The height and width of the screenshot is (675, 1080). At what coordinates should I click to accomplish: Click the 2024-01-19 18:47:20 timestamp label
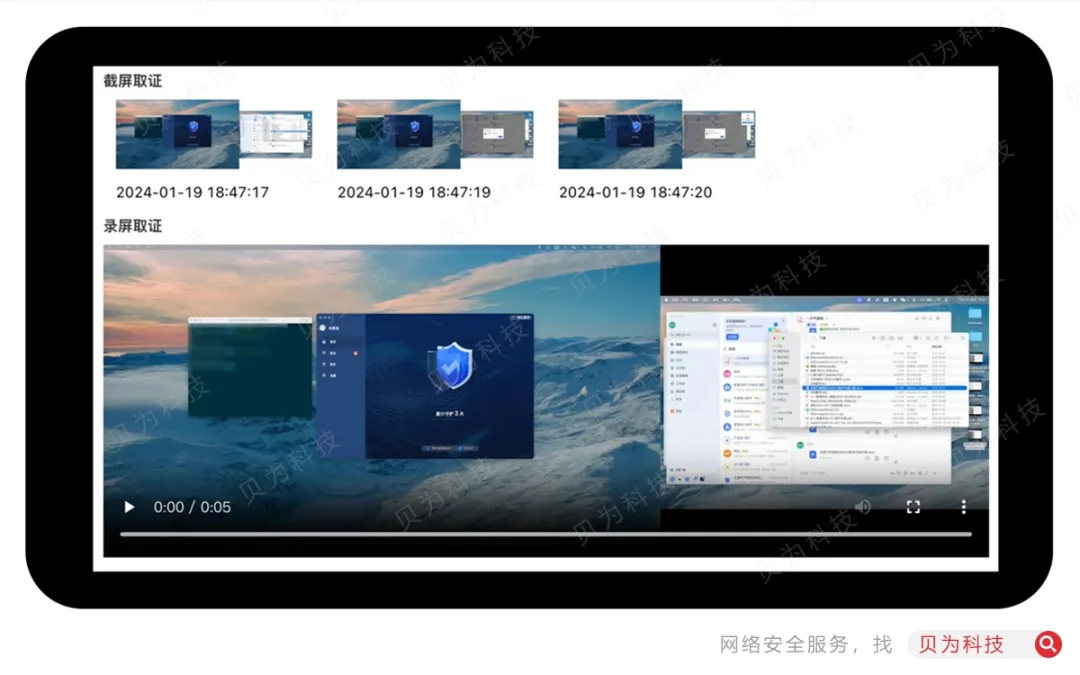(635, 192)
